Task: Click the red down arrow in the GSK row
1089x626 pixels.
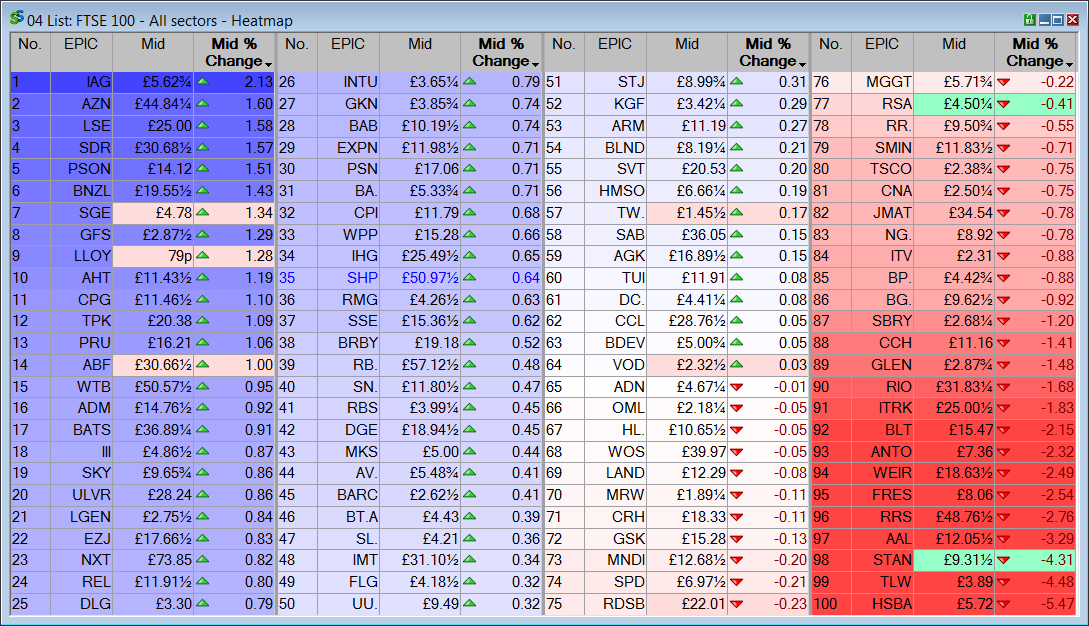Action: click(736, 539)
